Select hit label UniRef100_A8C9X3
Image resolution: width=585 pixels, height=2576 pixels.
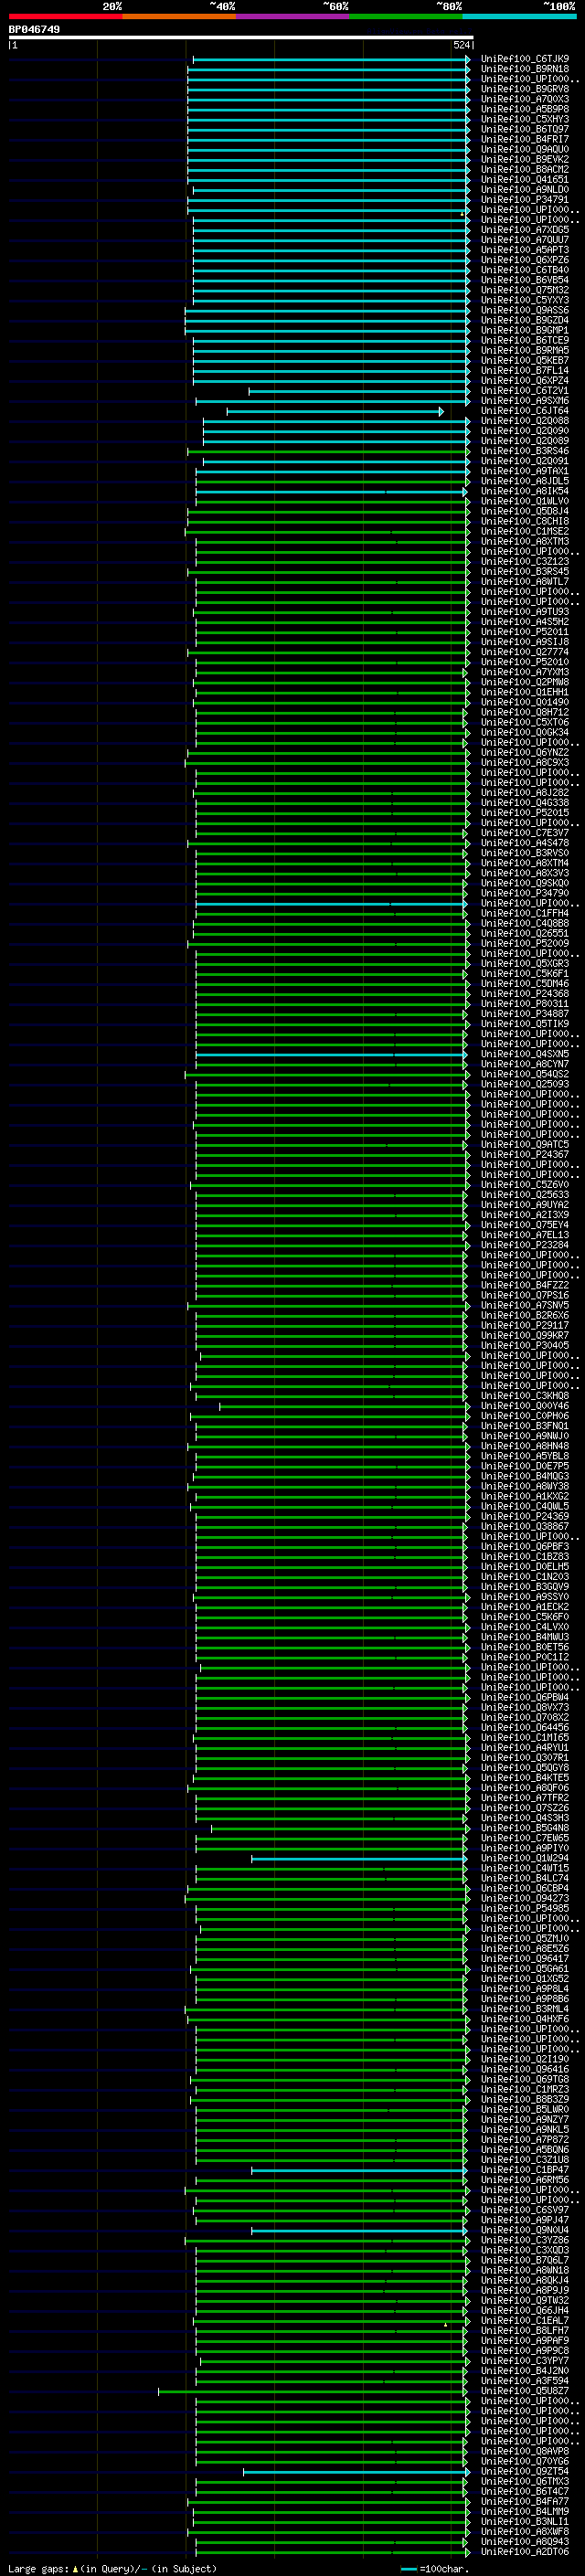pyautogui.click(x=525, y=762)
